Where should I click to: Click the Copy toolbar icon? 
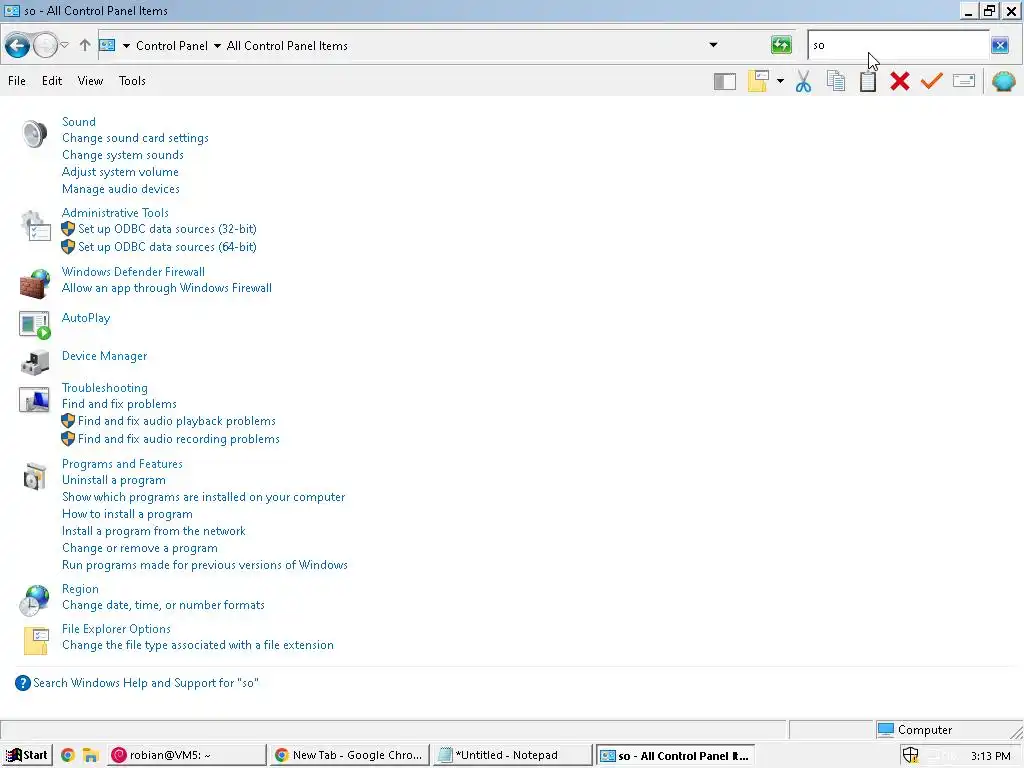[836, 82]
